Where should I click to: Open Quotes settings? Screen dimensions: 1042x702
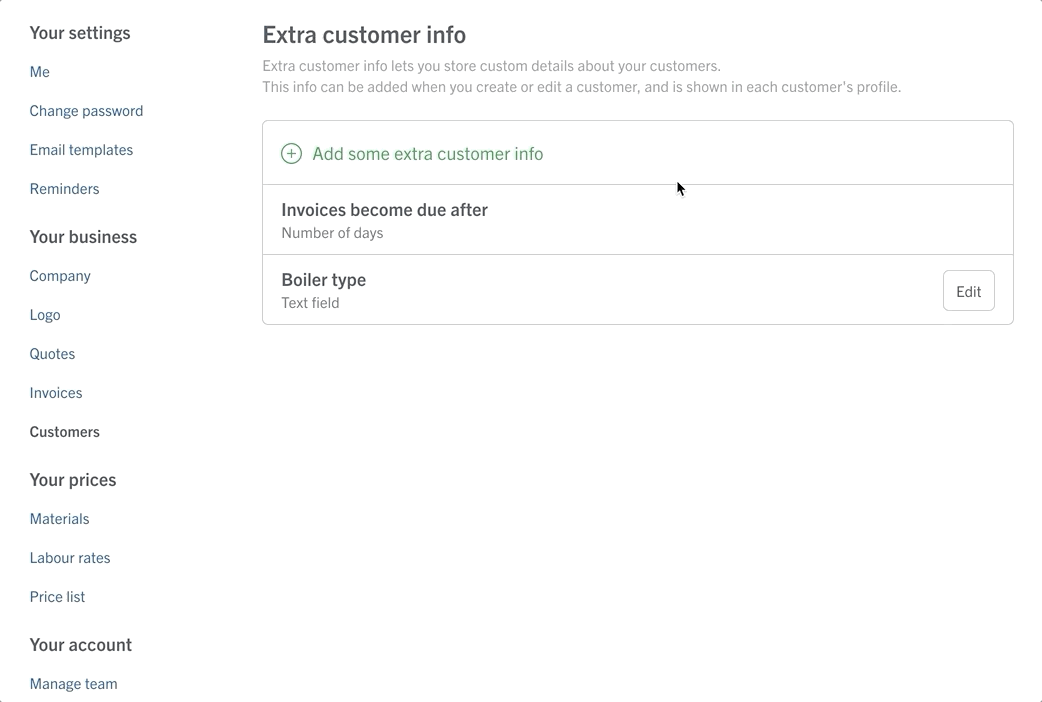point(52,354)
